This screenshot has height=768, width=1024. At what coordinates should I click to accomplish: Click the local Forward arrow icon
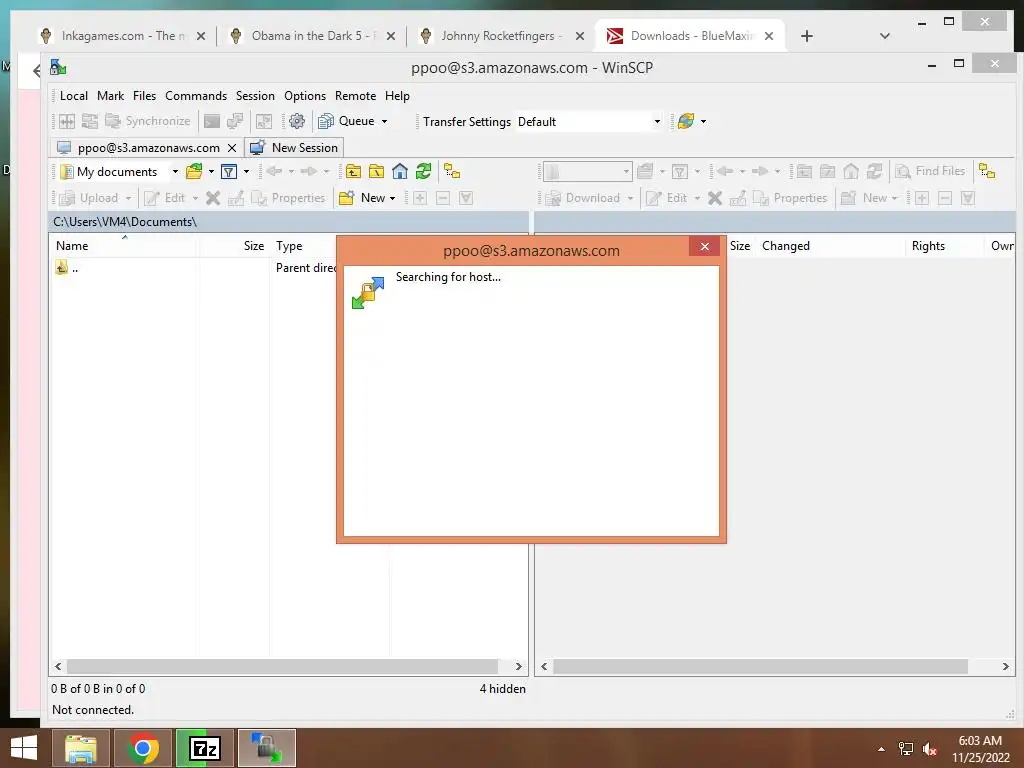tap(309, 172)
